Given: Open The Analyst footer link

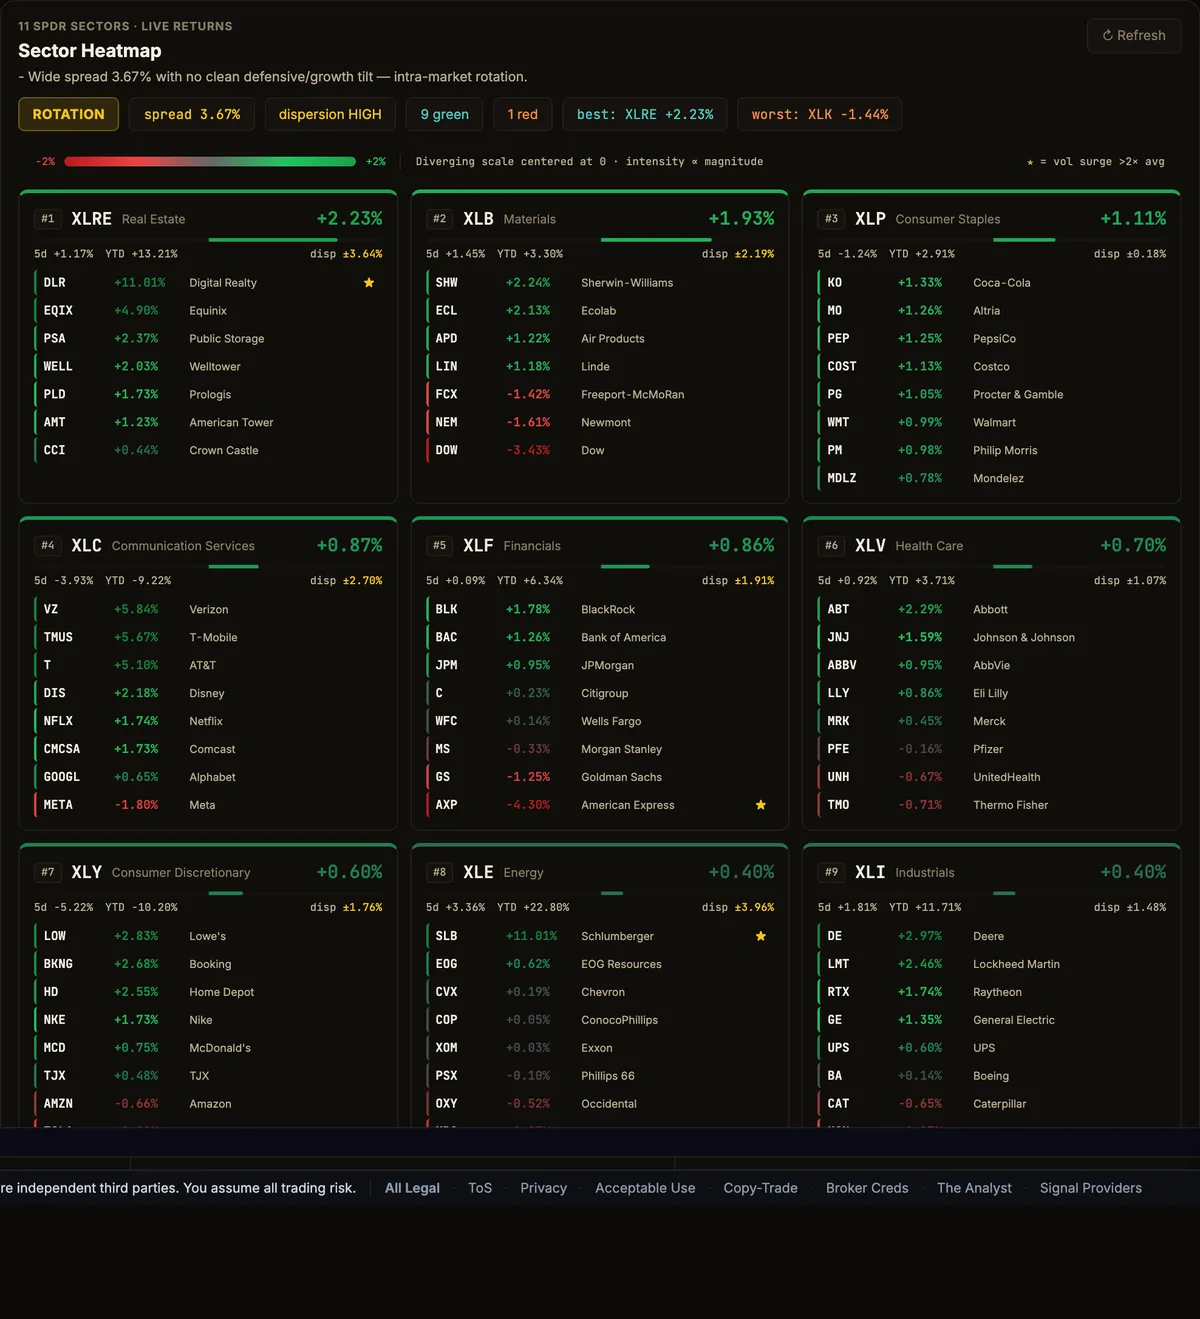Looking at the screenshot, I should click(974, 1188).
